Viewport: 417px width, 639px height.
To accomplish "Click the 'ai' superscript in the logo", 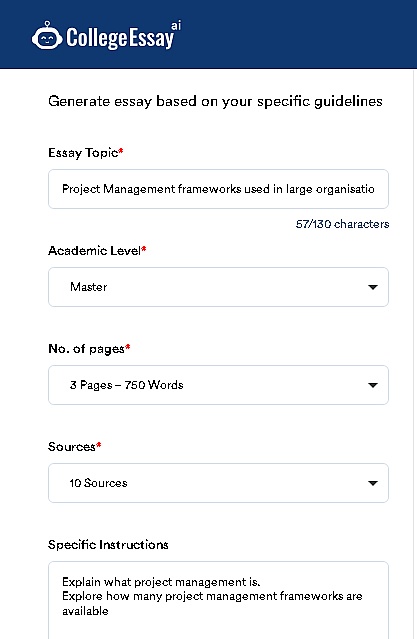I will 176,25.
